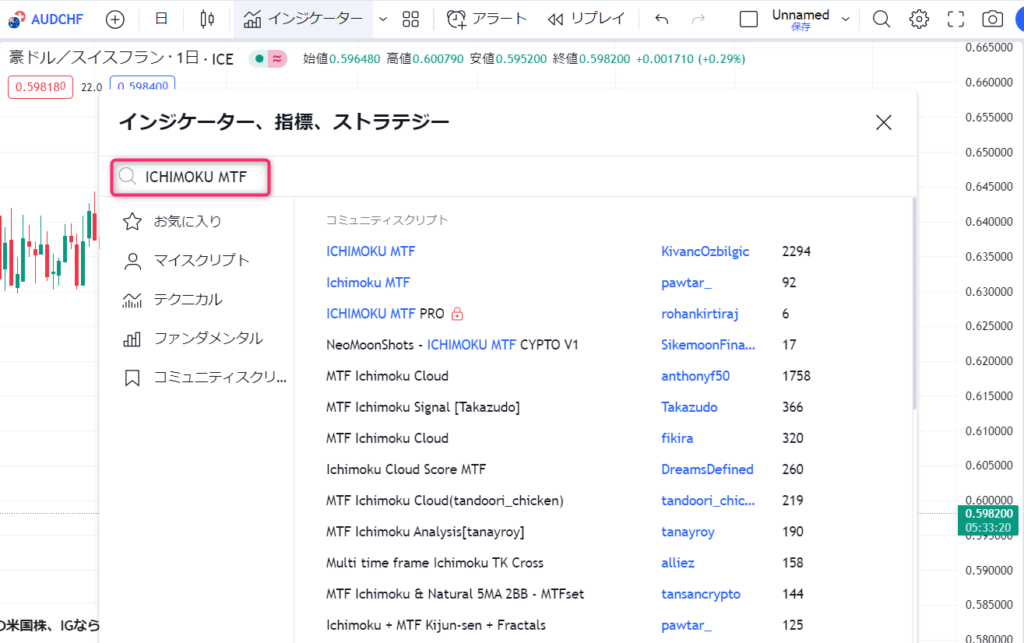Screen dimensions: 1024x643
Task: Expand the indicator favorites dropdown arrow
Action: tap(383, 20)
